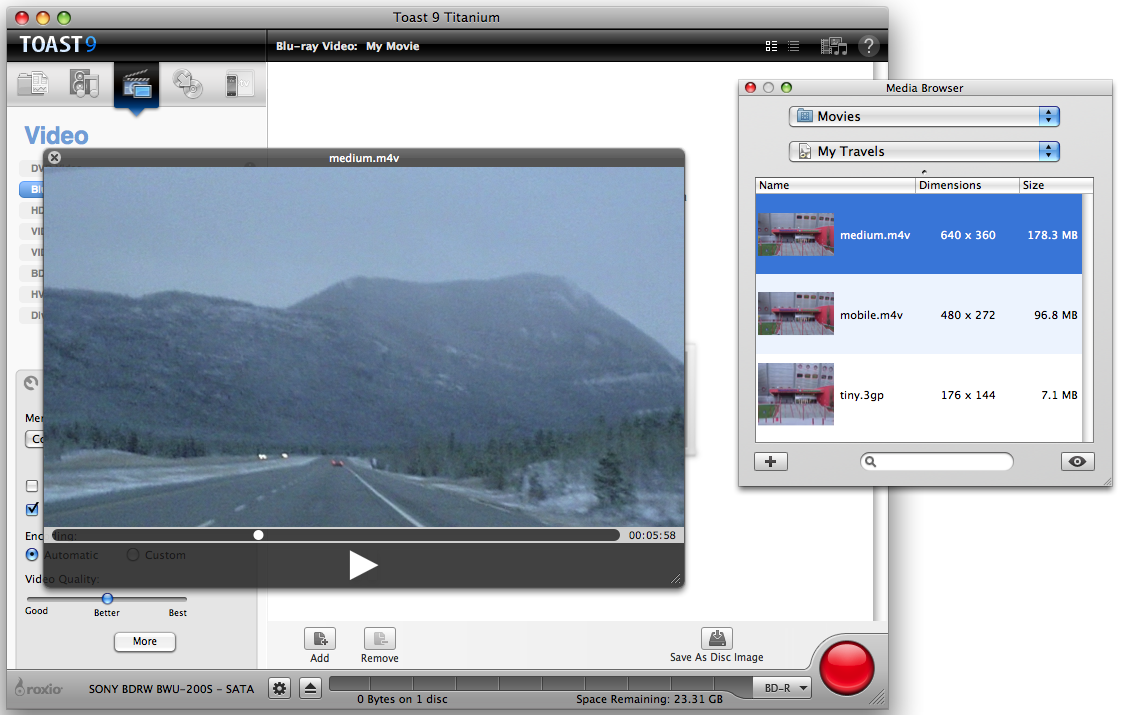Toggle the unchecked options checkbox
The height and width of the screenshot is (715, 1122).
click(x=32, y=486)
